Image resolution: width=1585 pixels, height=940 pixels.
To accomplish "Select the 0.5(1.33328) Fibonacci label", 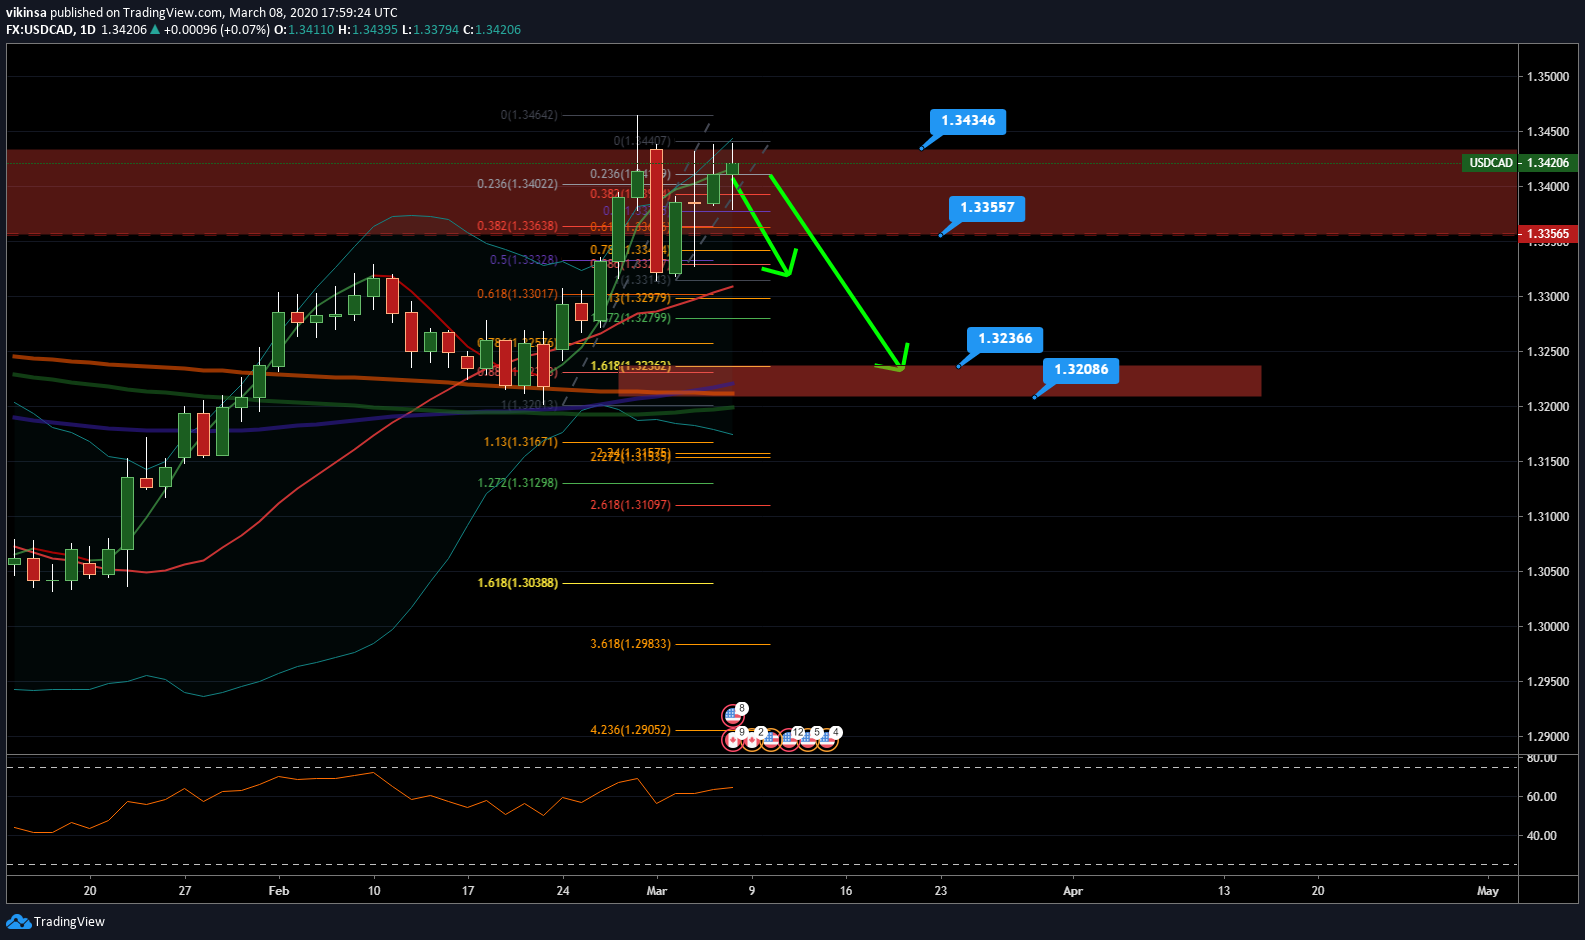I will [x=523, y=260].
